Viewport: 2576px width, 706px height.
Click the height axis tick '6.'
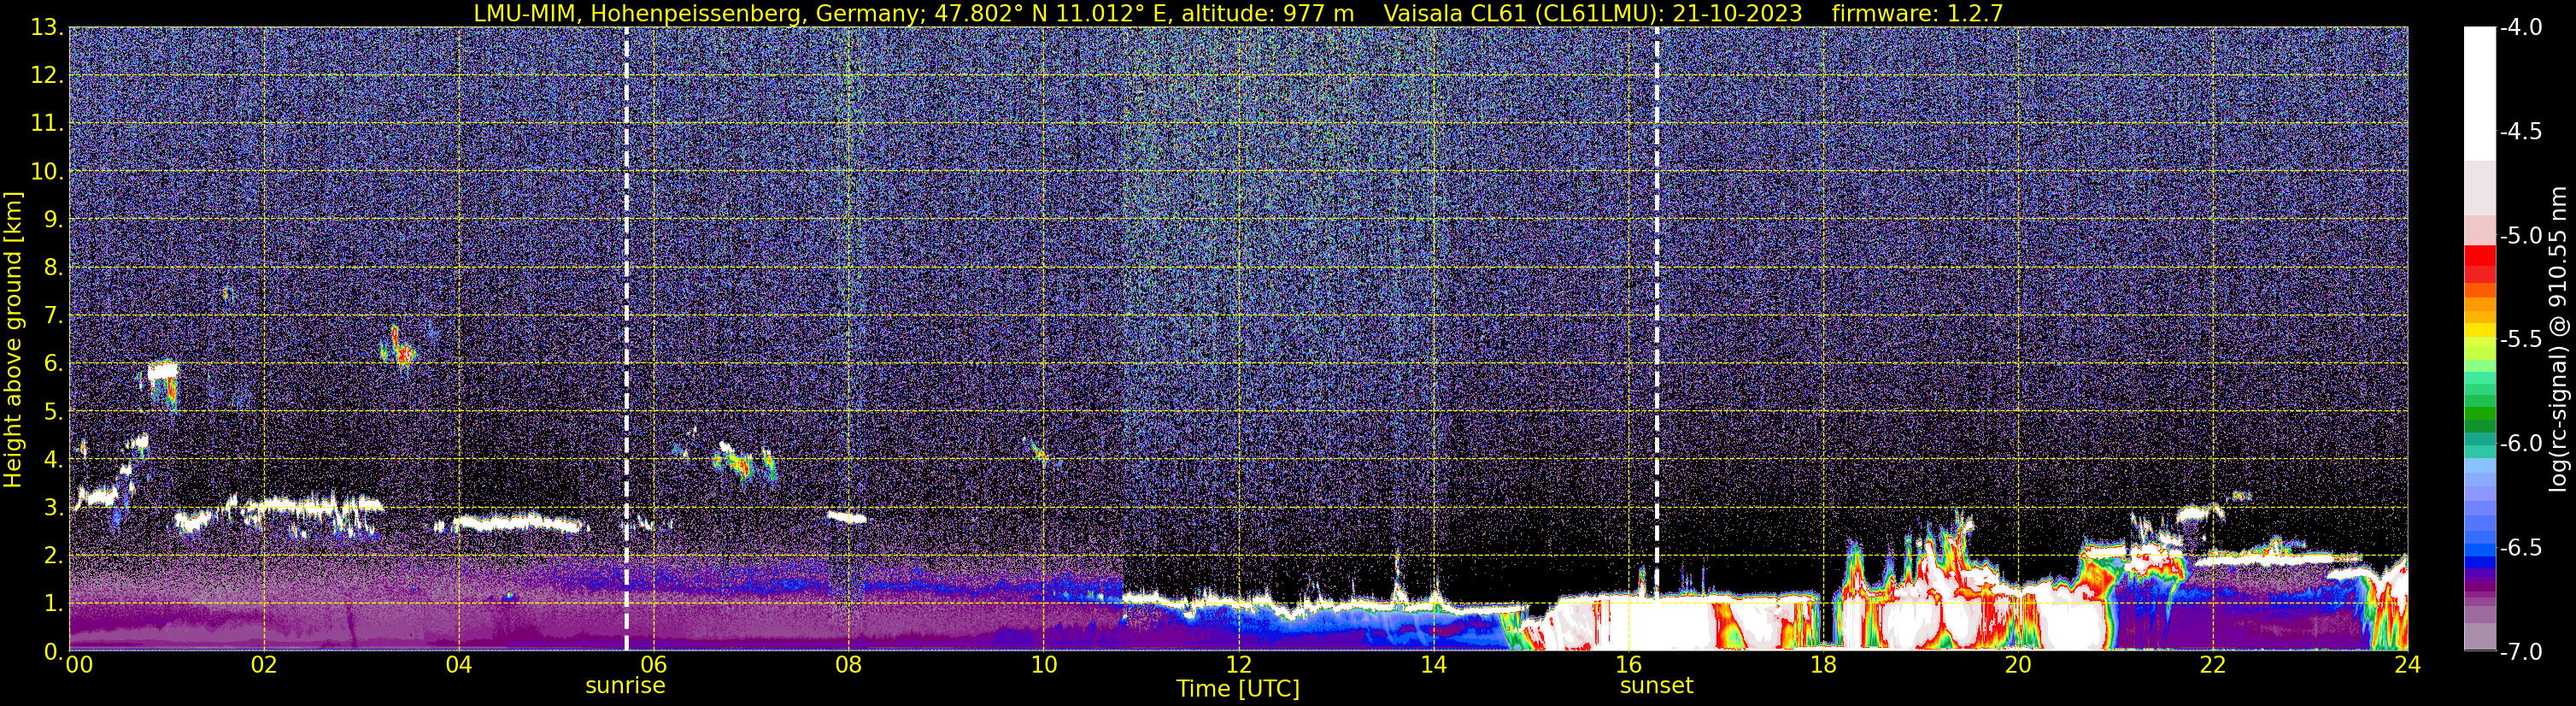click(x=53, y=363)
